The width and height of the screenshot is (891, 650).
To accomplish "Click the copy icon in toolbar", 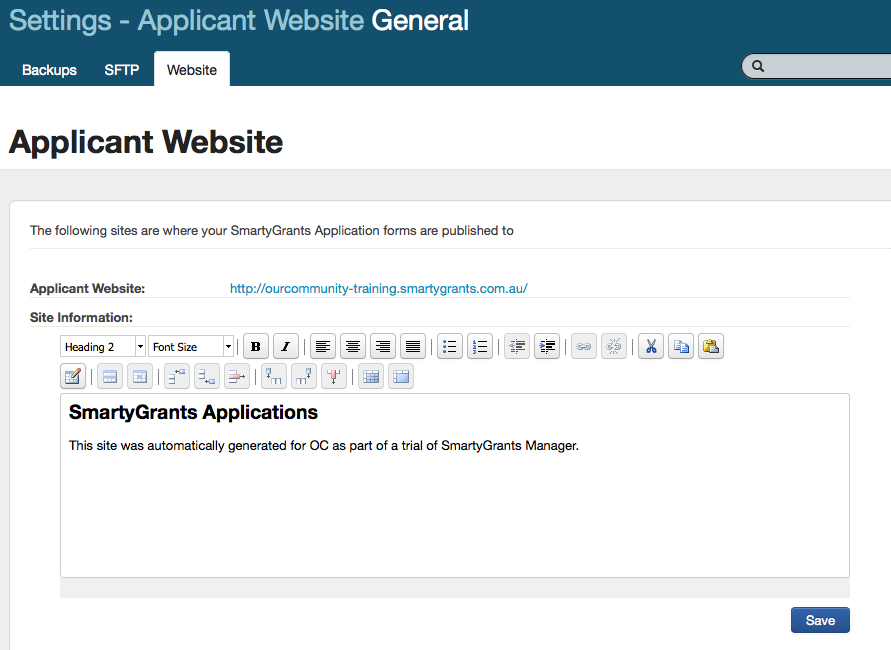I will click(x=681, y=347).
